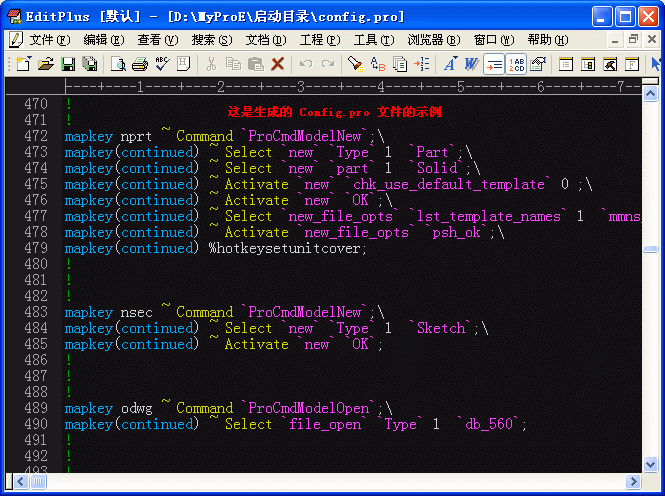This screenshot has height=496, width=665.
Task: Open font settings with the A icon
Action: tap(450, 64)
